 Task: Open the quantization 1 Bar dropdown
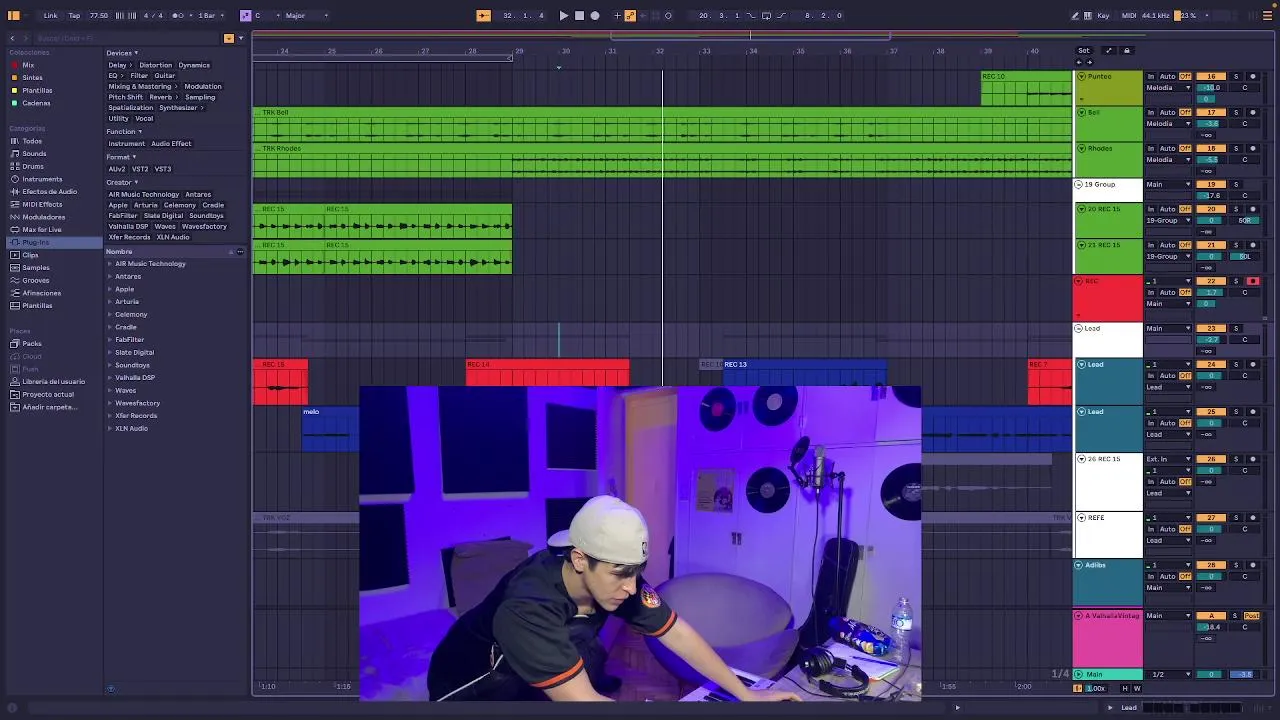click(x=208, y=15)
